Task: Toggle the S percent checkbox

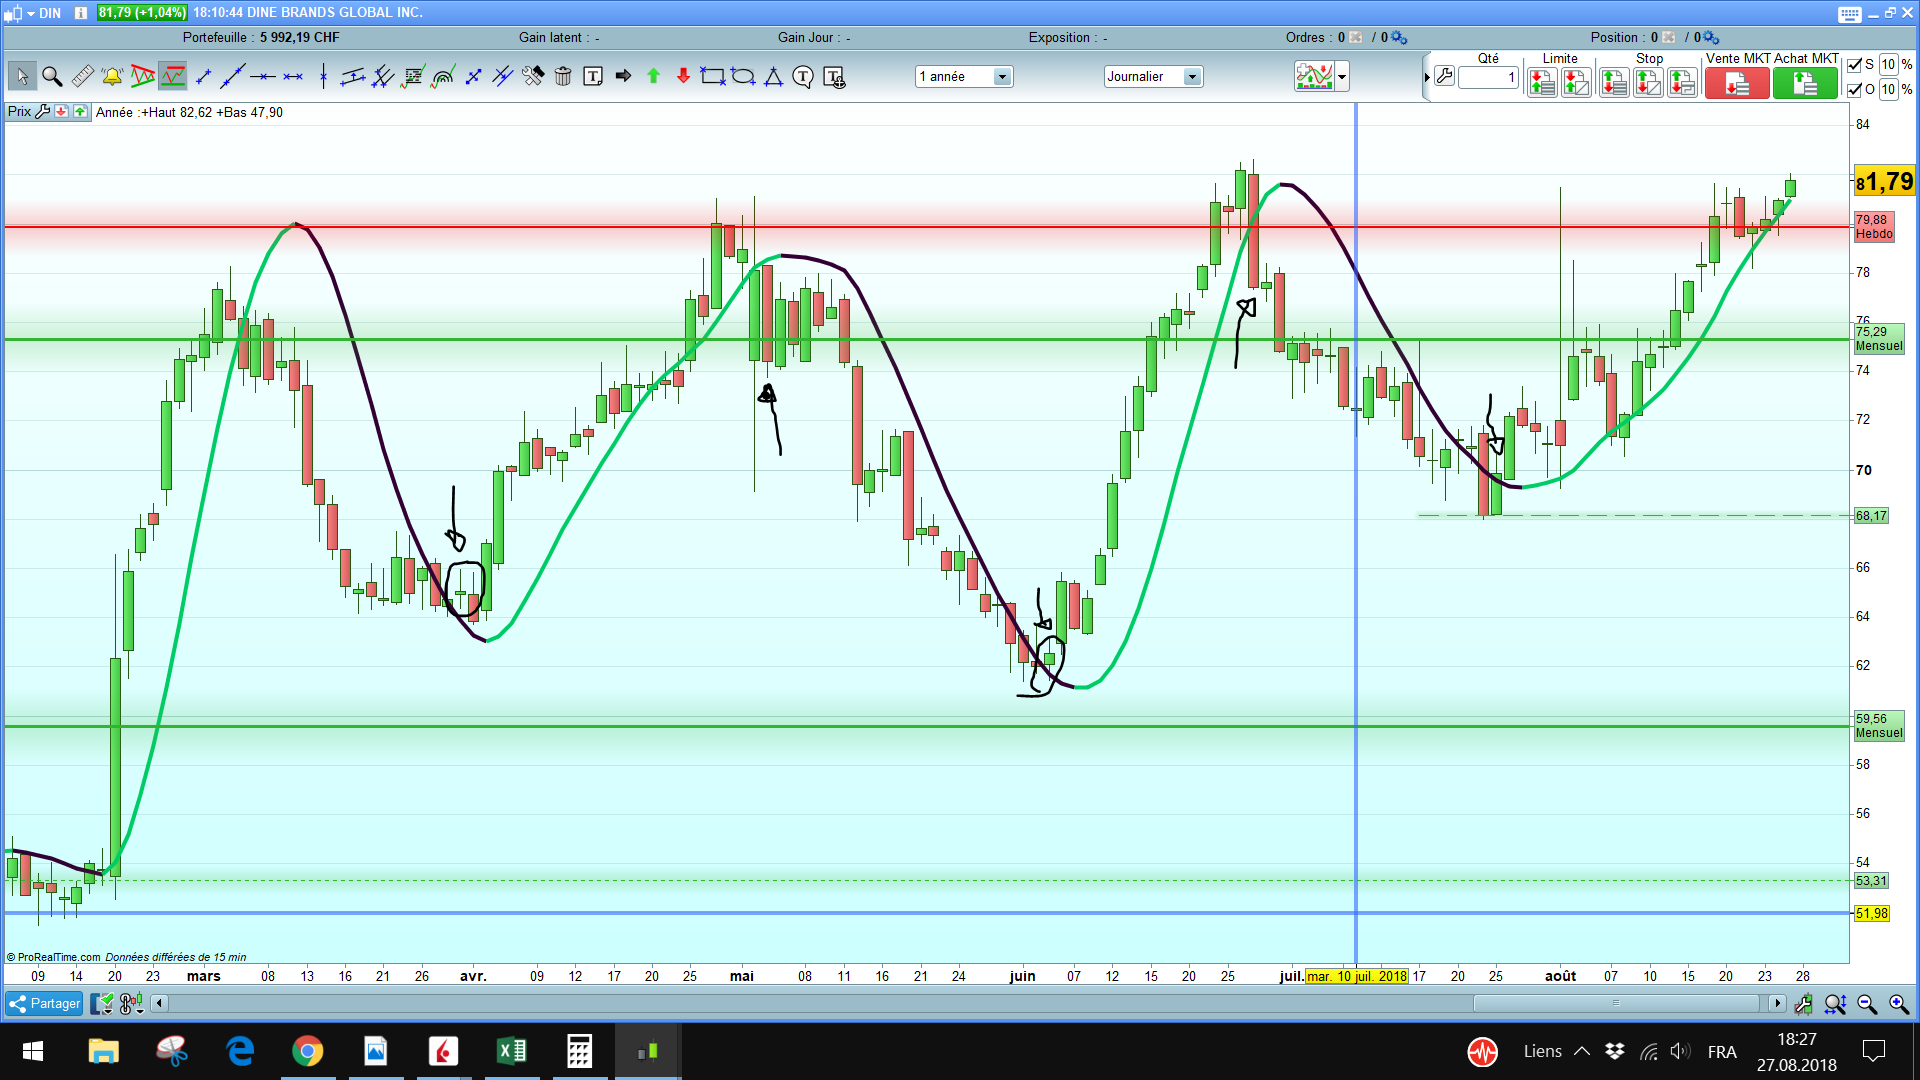Action: (x=1855, y=64)
